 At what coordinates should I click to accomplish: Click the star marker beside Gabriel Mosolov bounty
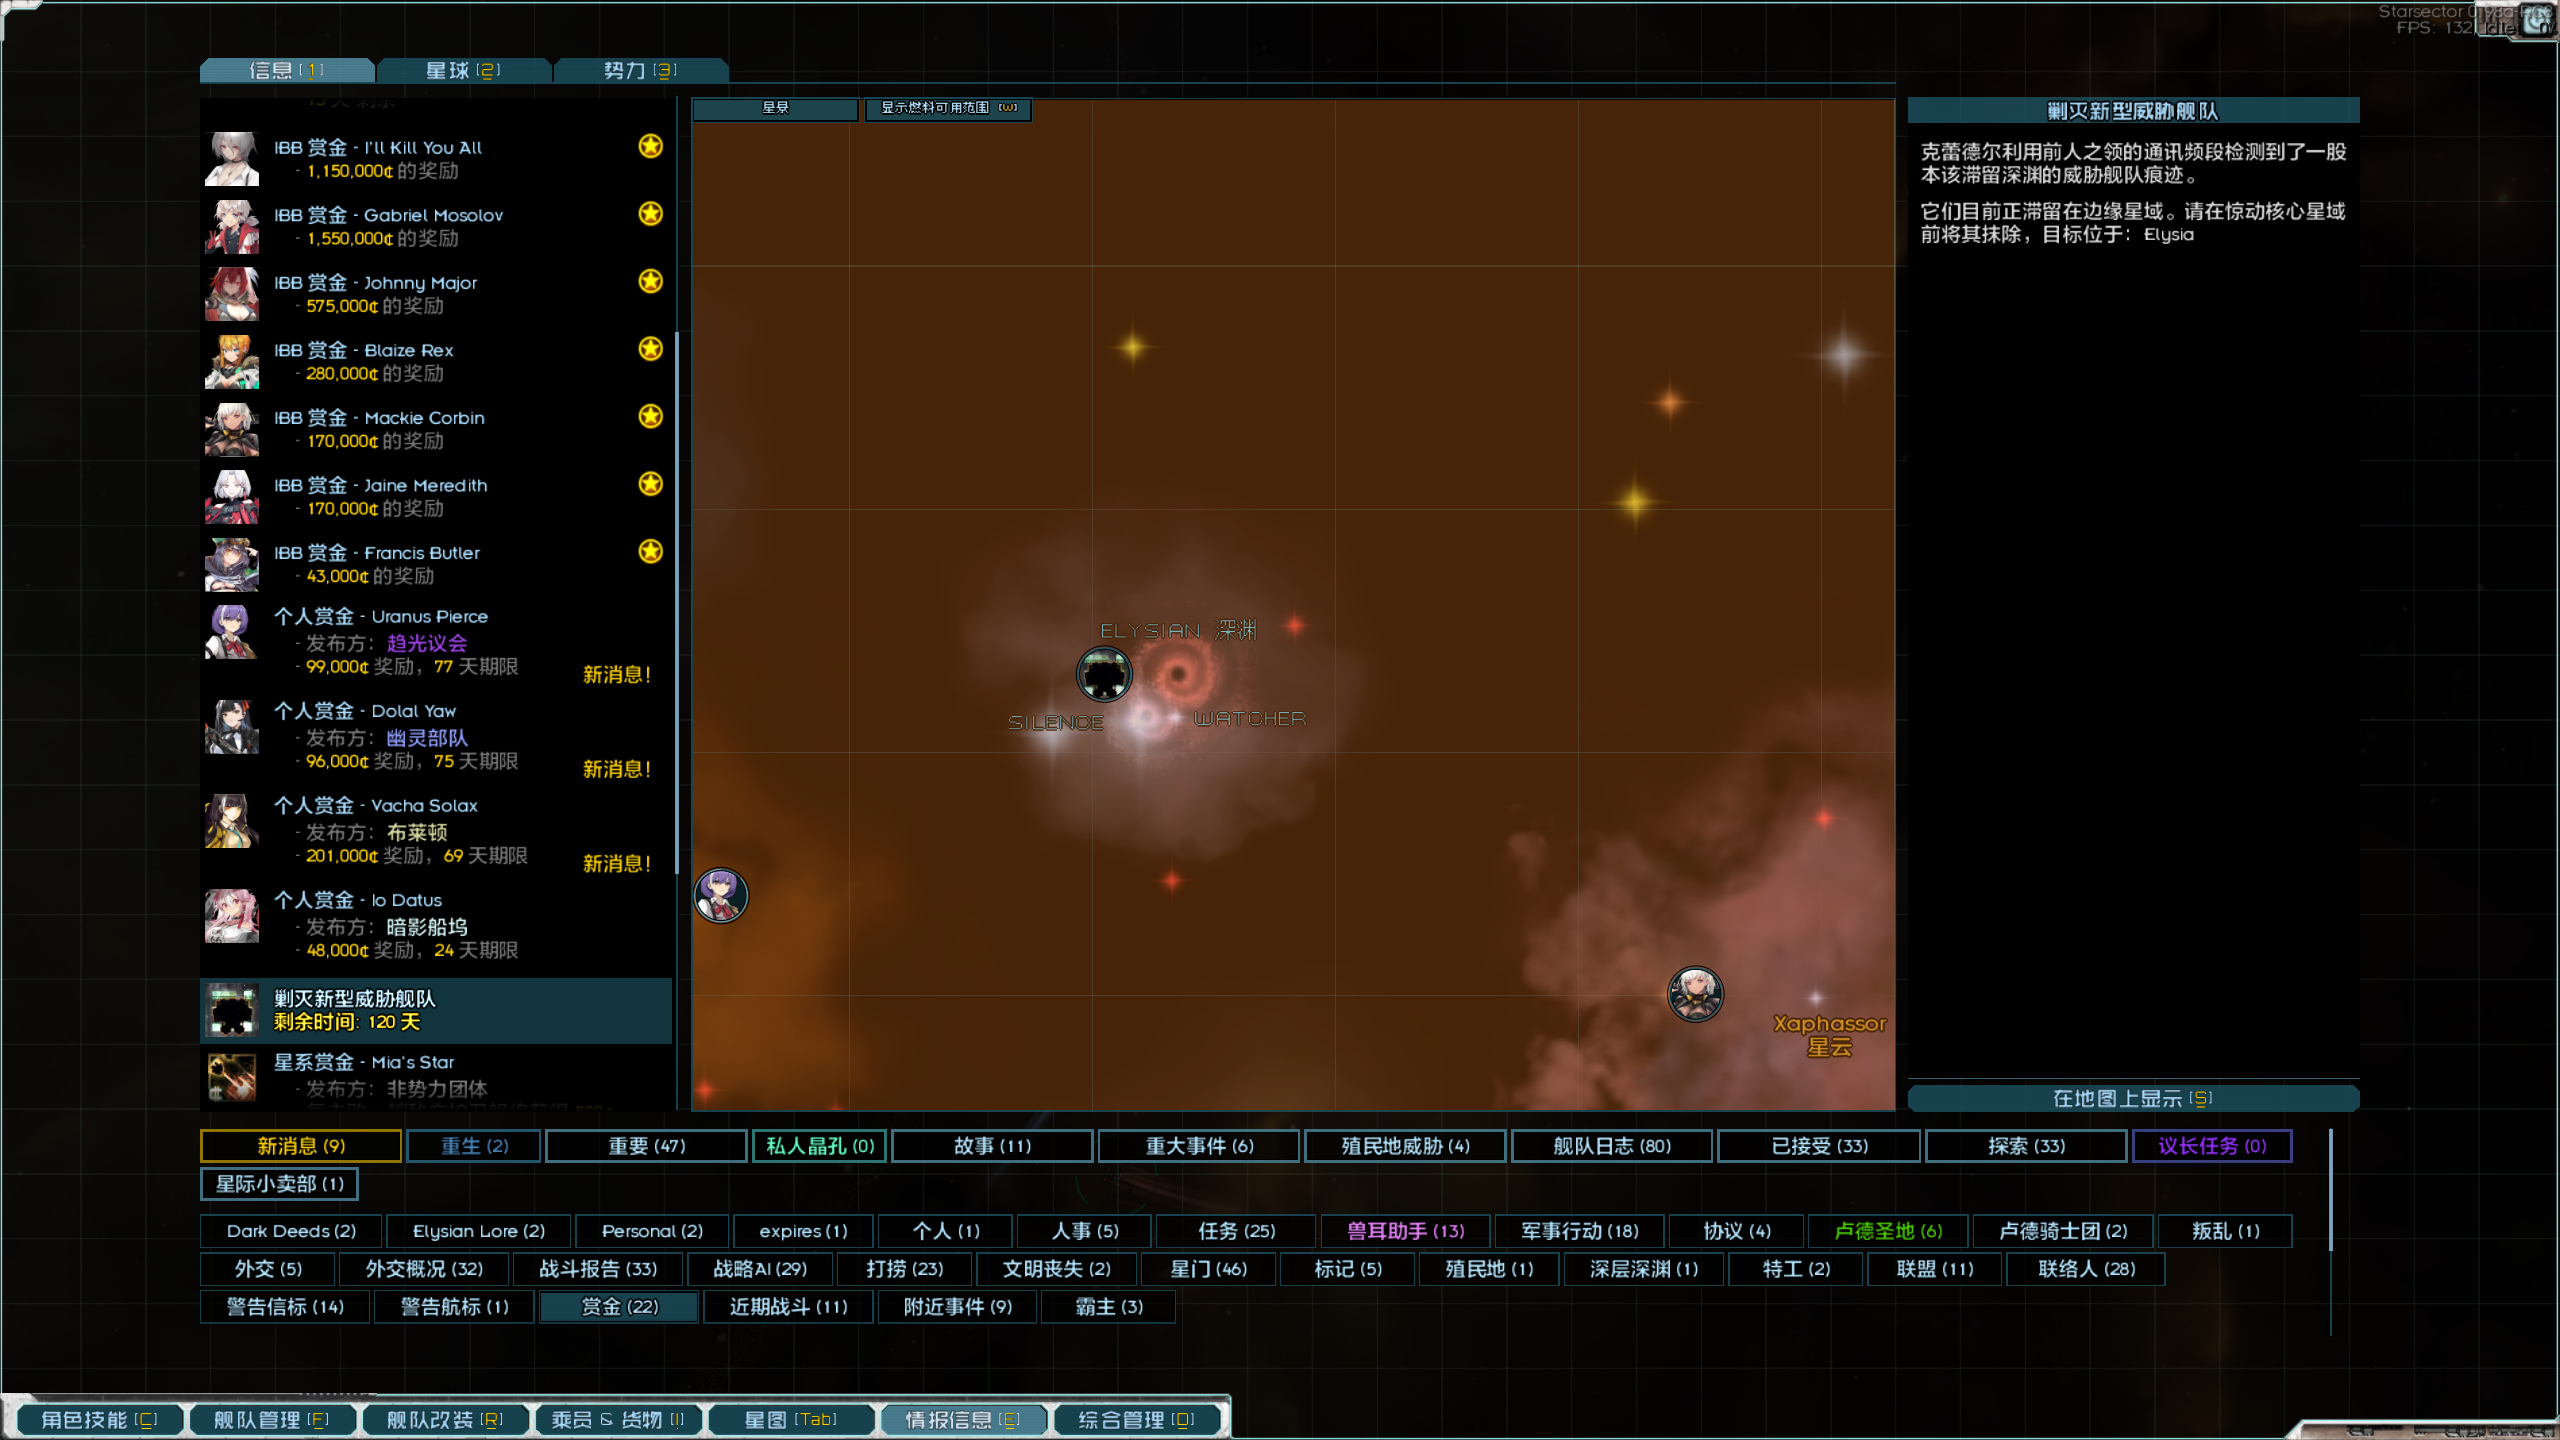[651, 214]
